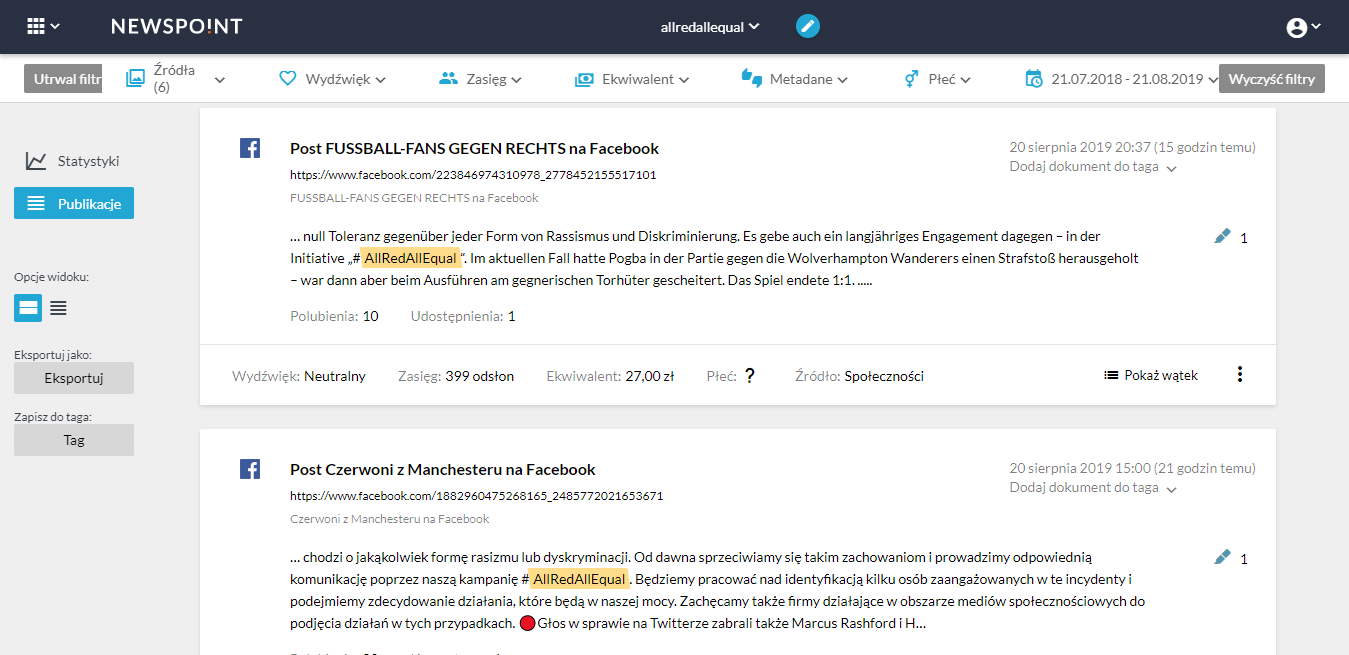Open the Publikacje section

[74, 203]
